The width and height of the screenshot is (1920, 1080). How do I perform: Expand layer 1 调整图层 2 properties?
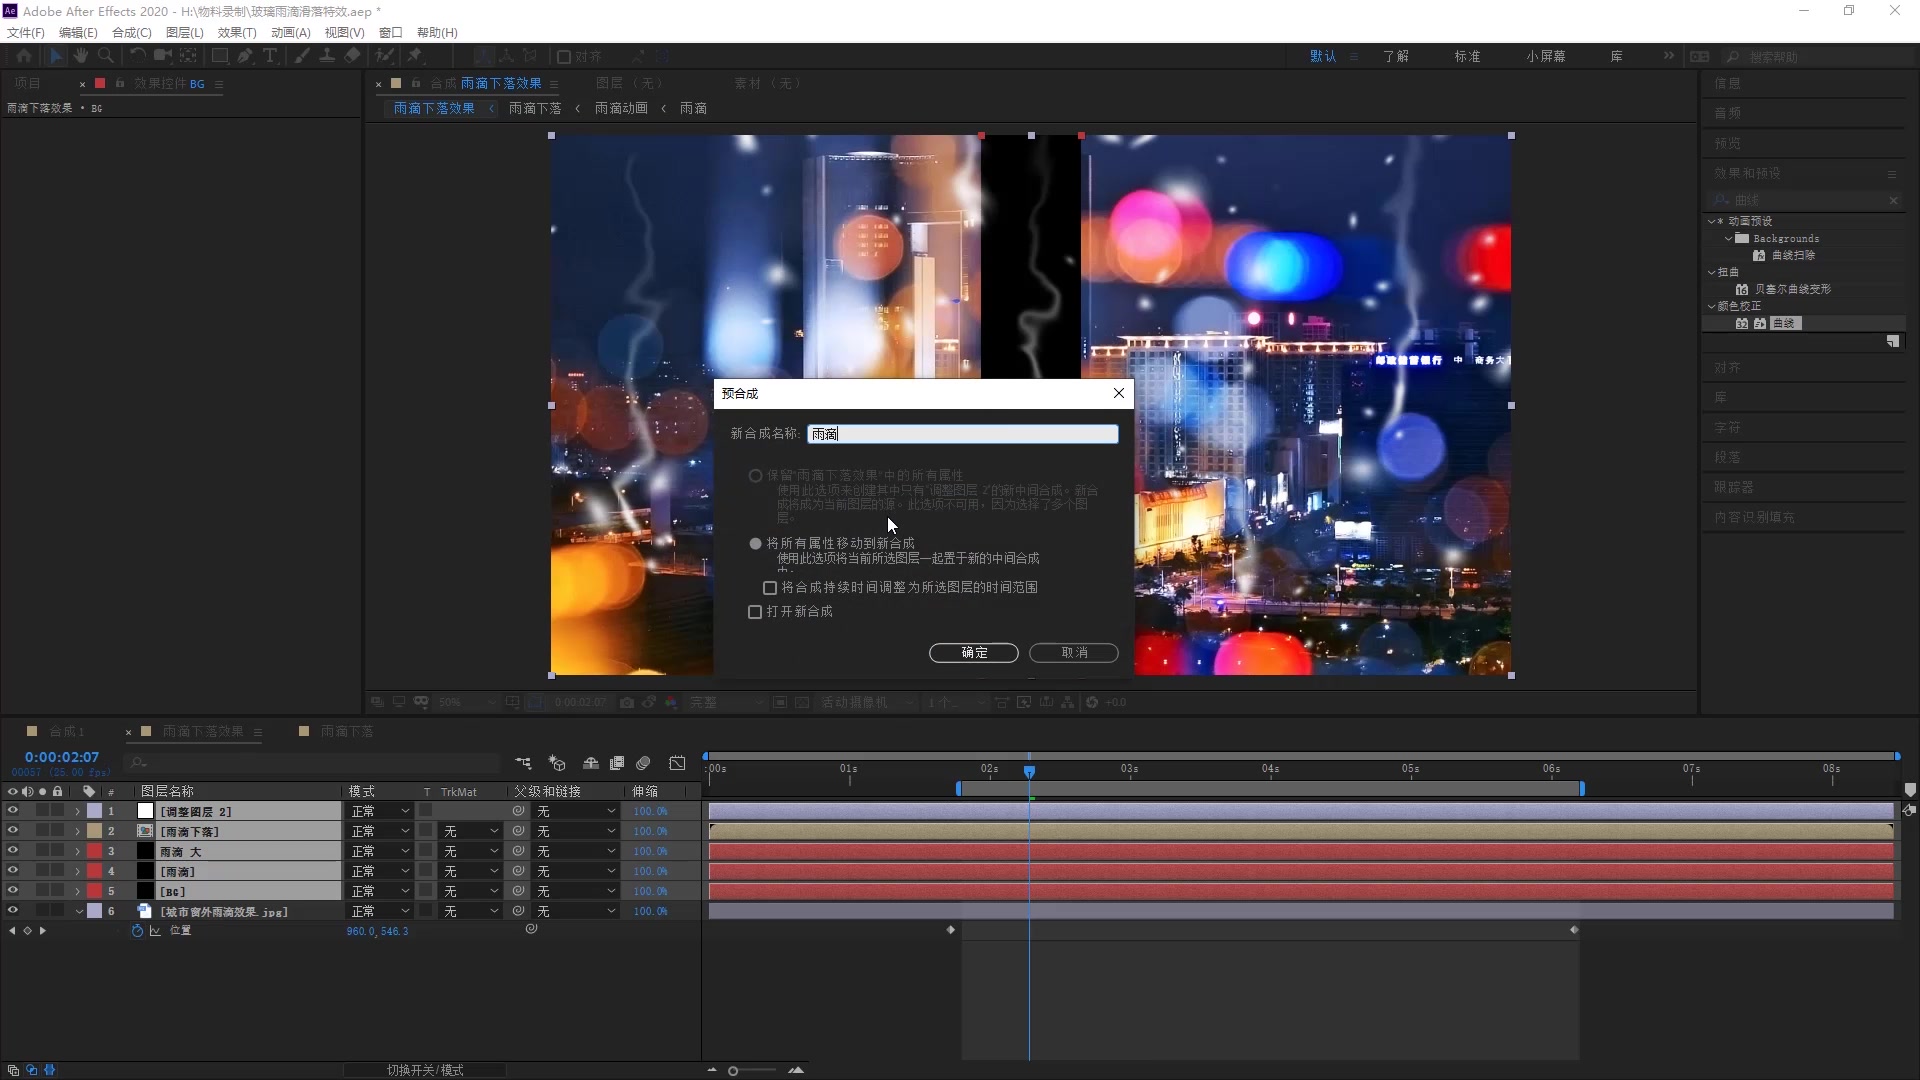pos(78,812)
